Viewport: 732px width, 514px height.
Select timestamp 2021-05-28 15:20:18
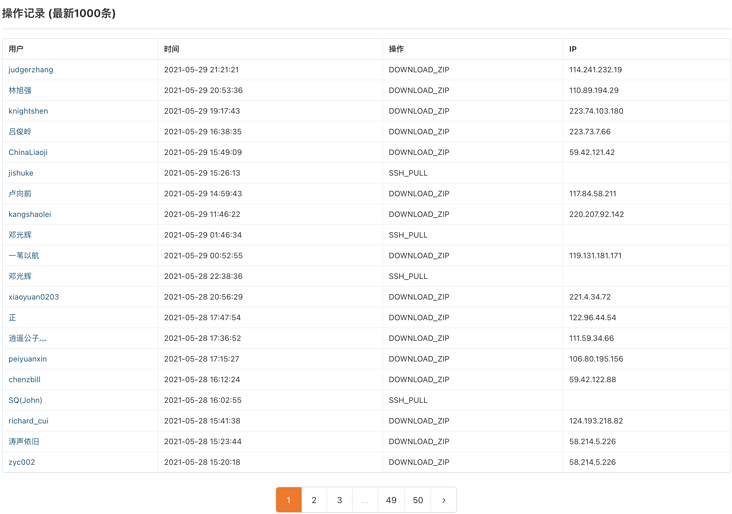click(202, 462)
